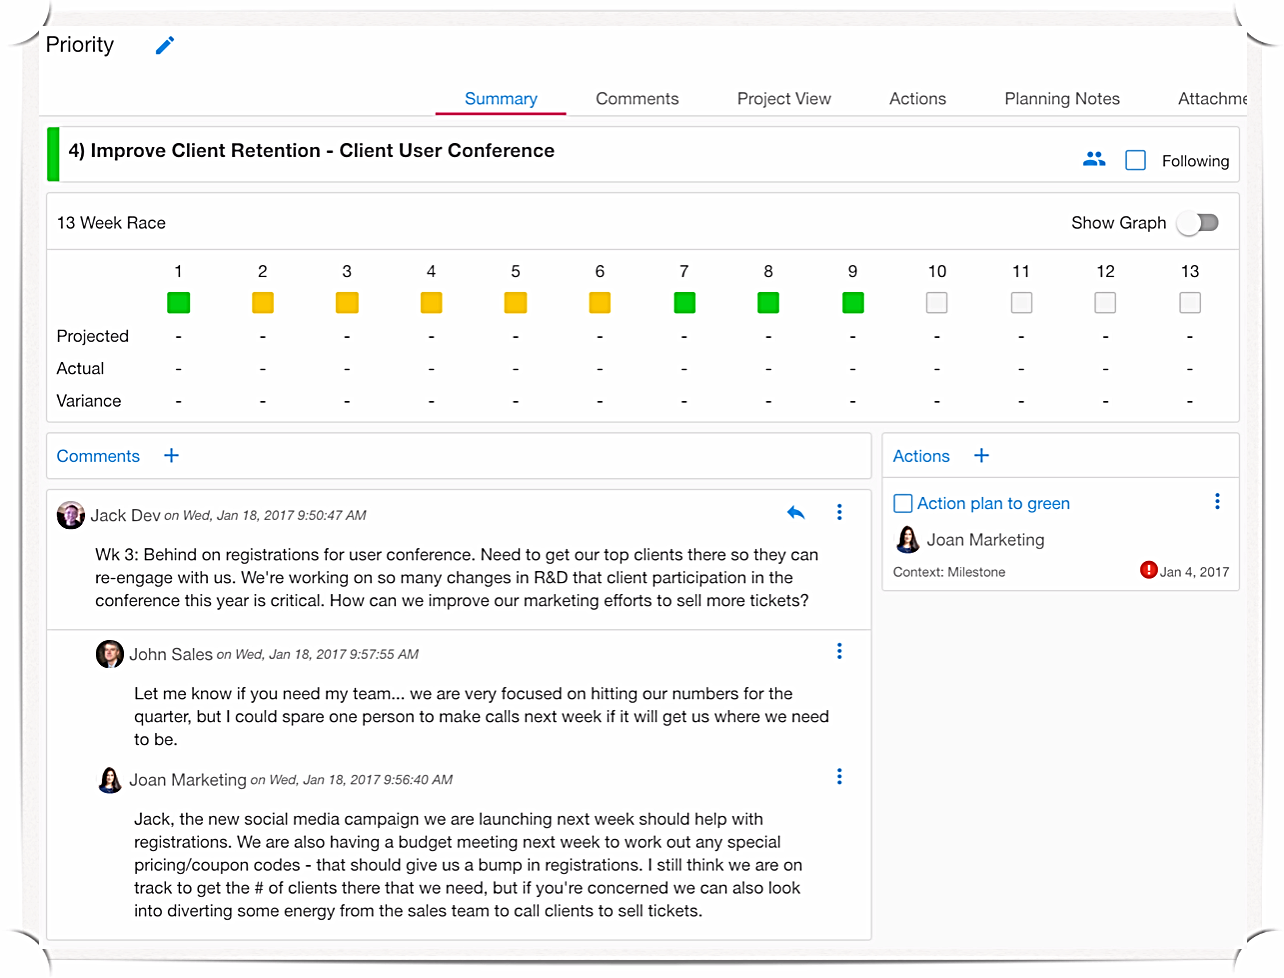
Task: Open the three-dot menu on Jack Dev's comment
Action: 839,512
